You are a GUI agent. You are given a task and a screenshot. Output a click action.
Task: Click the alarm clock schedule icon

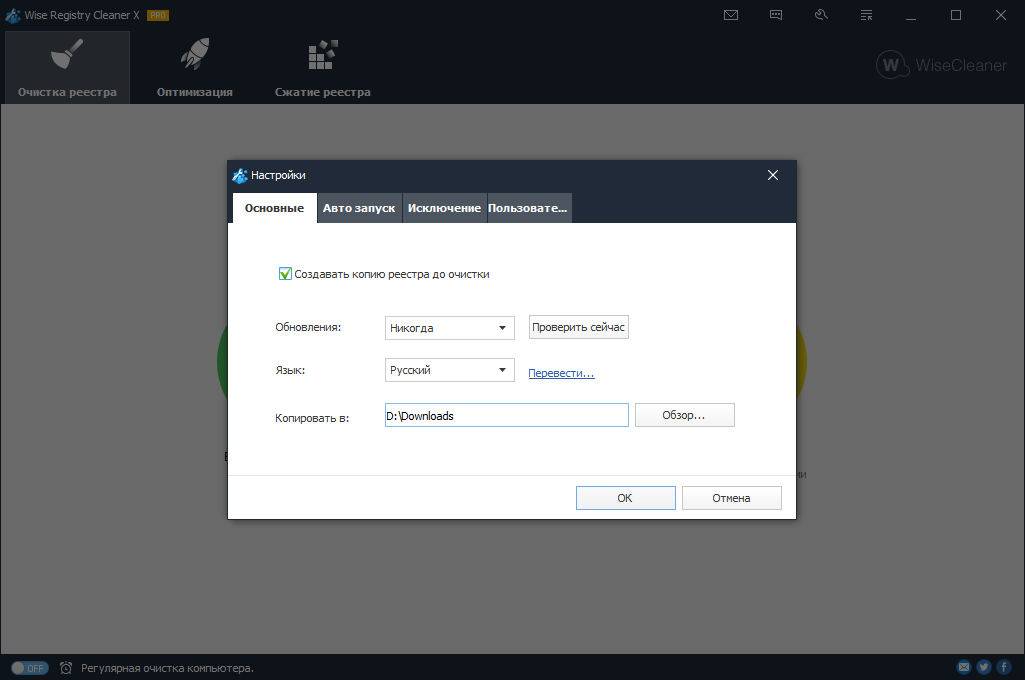66,668
